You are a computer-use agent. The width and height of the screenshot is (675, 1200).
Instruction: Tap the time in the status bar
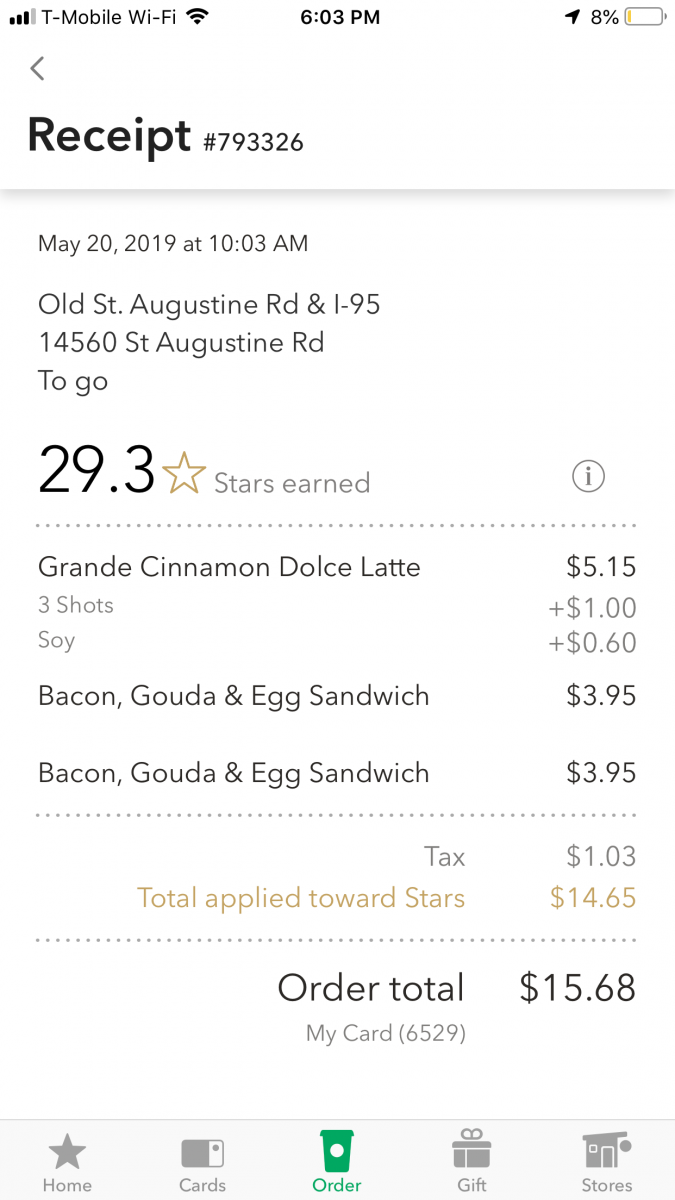(x=340, y=17)
